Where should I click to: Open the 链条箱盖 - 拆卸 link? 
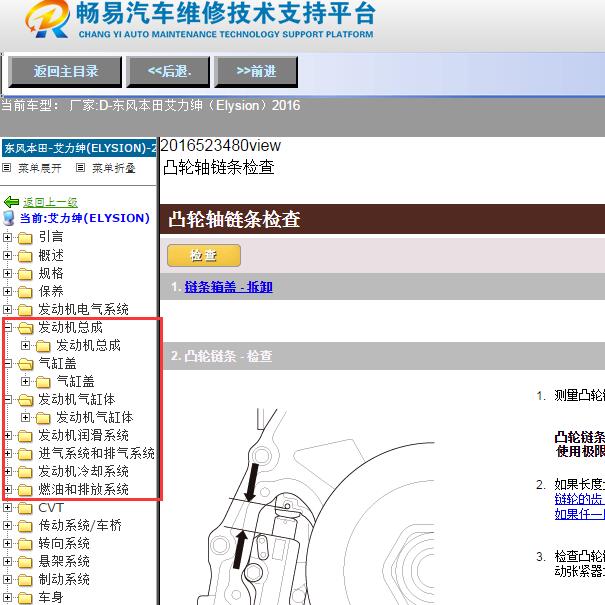[228, 287]
